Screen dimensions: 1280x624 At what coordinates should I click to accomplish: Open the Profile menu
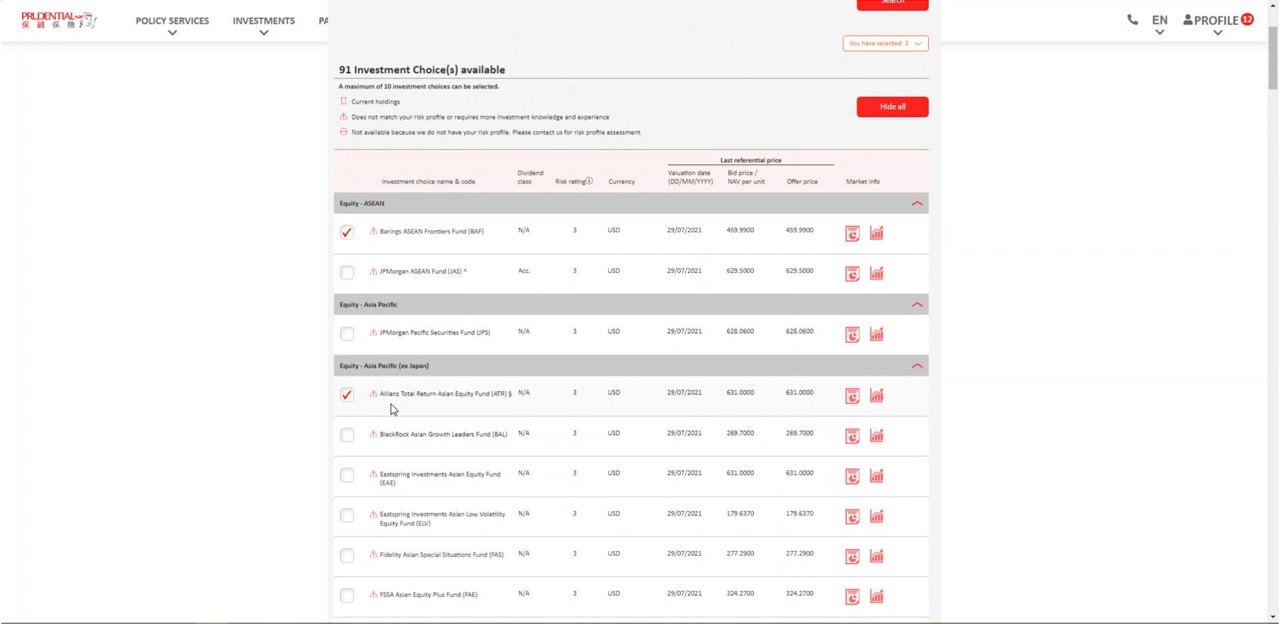coord(1216,21)
